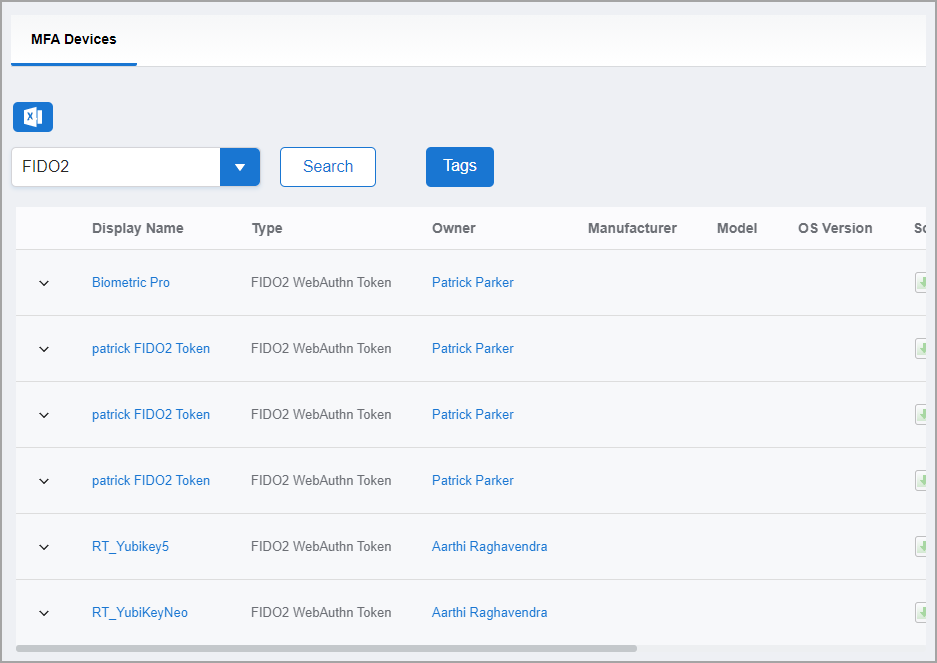Open owner Patrick Parker for Biometric Pro
Screen dimensions: 937x663
[472, 283]
